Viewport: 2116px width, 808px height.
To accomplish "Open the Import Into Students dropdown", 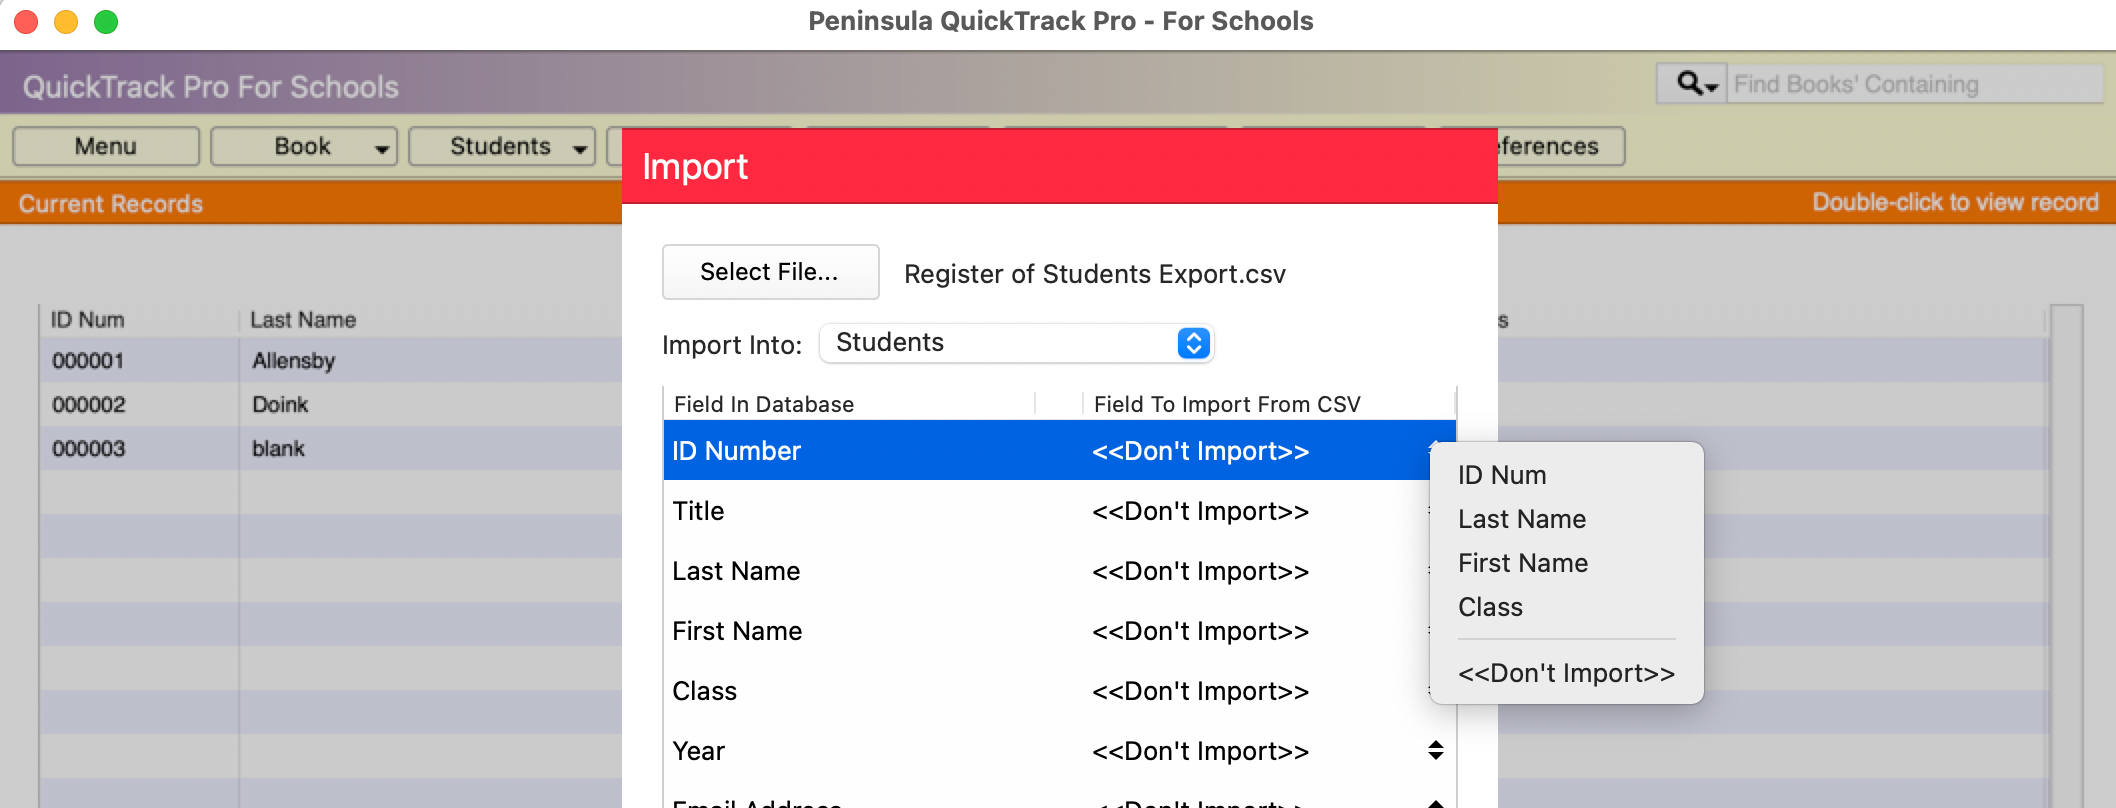I will (1016, 343).
